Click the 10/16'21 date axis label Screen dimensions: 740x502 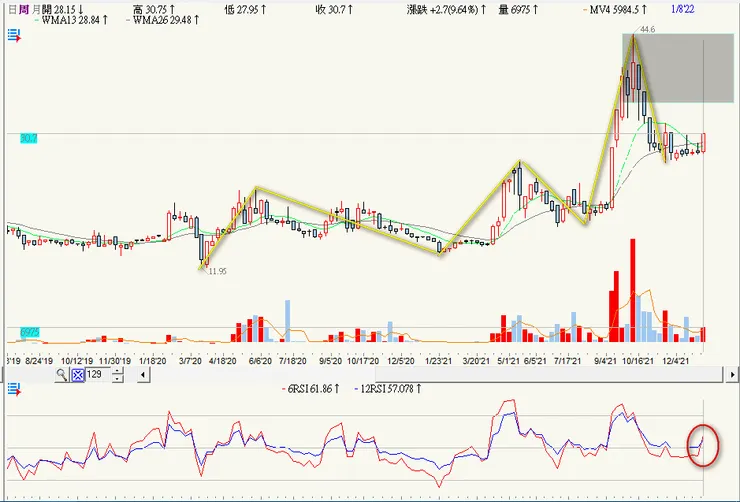[638, 361]
